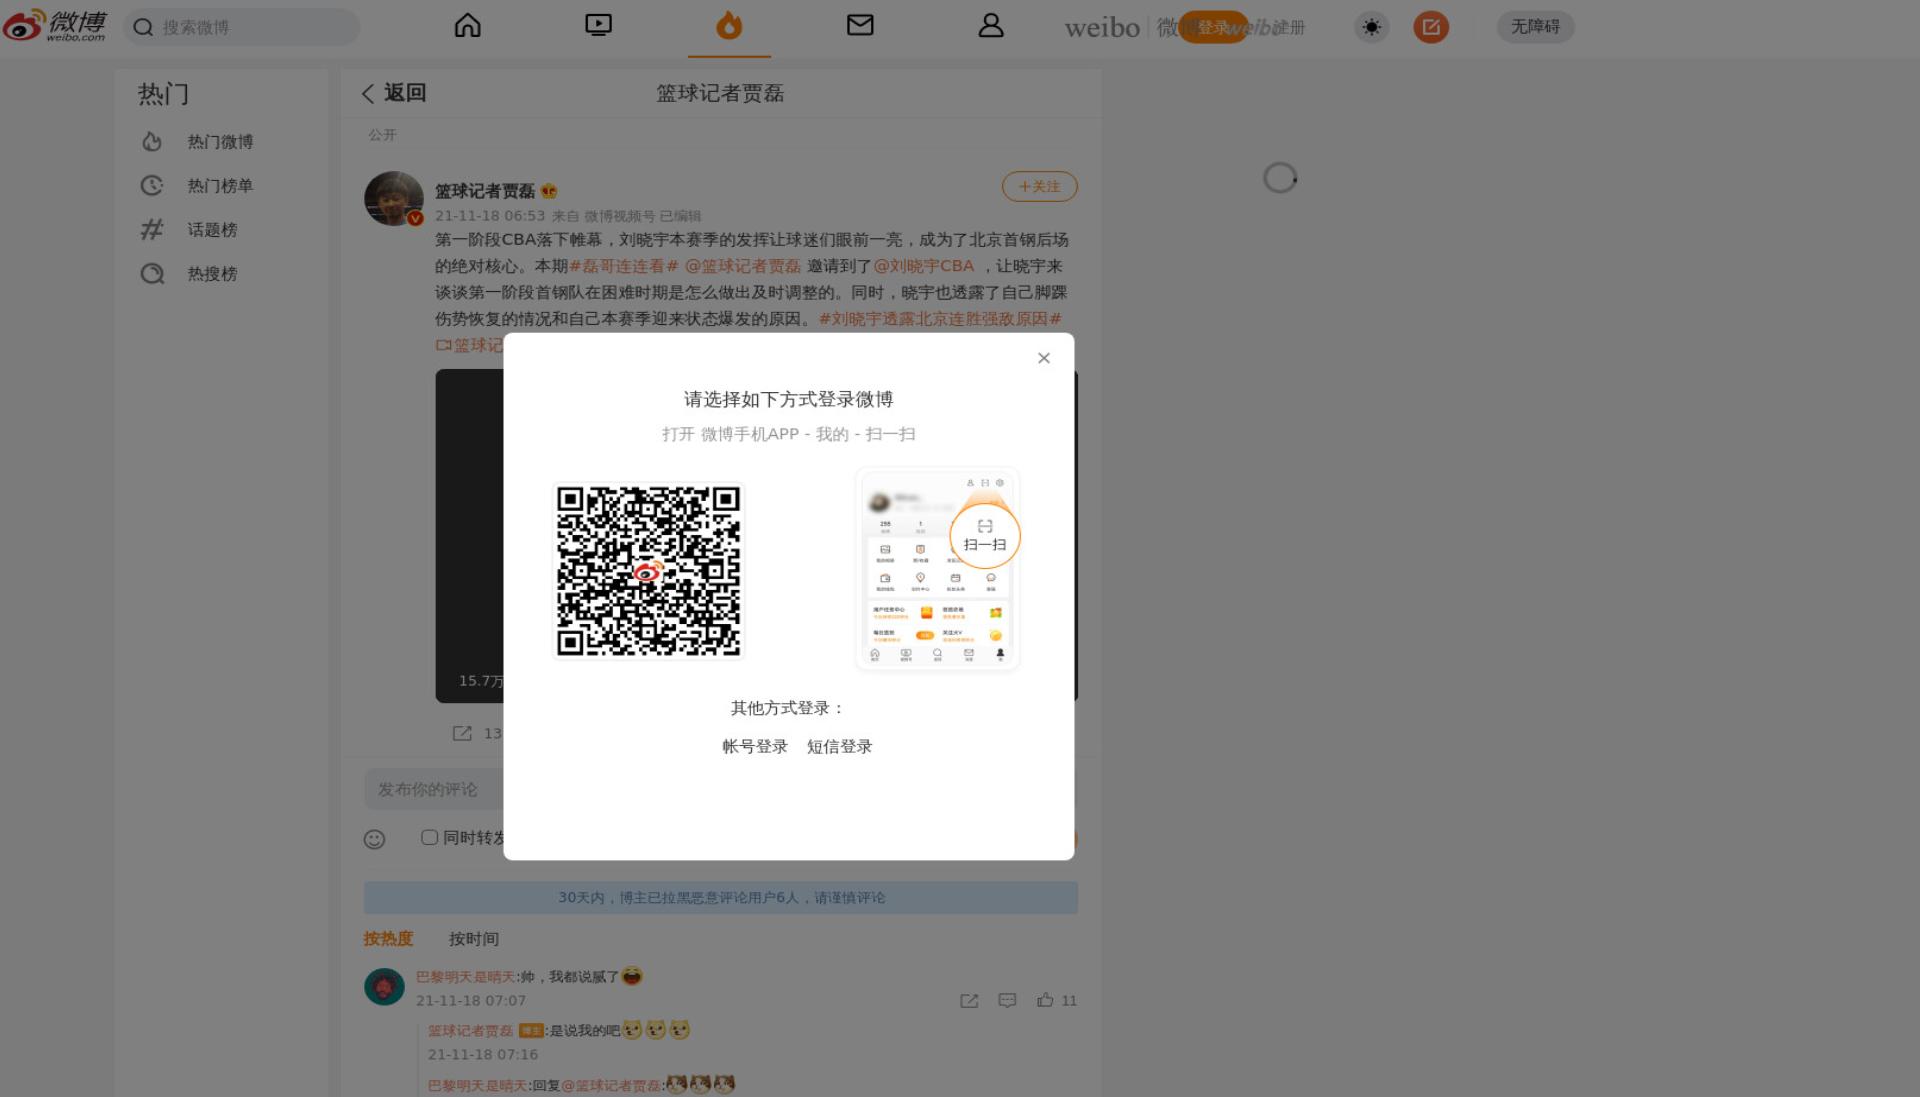
Task: Click the share/repost icon under the video
Action: 462,733
